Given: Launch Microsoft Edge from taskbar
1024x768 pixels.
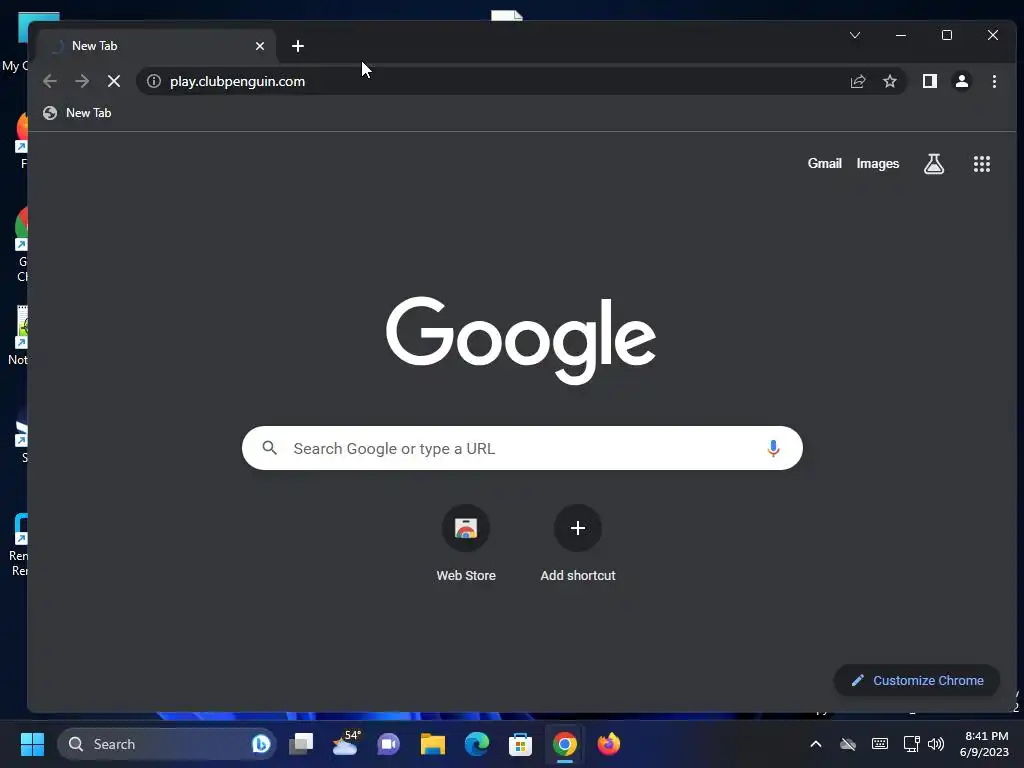Looking at the screenshot, I should point(477,744).
